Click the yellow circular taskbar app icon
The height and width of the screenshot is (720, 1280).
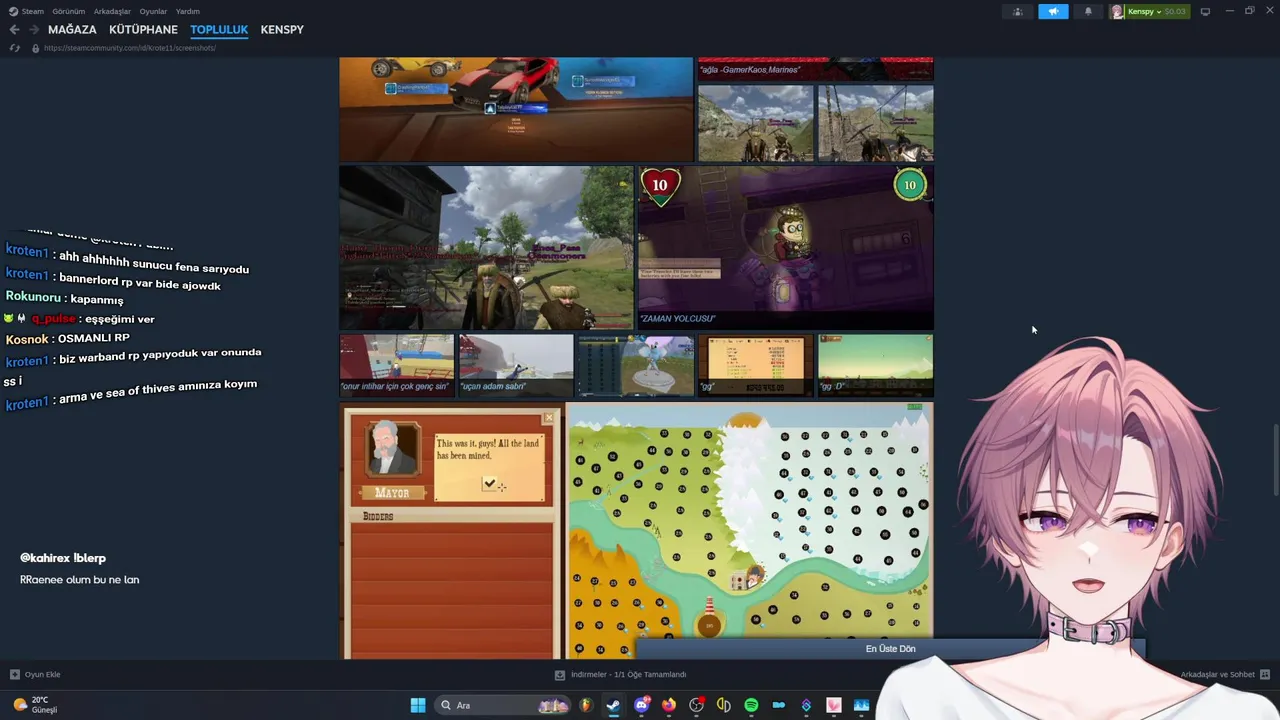click(724, 705)
